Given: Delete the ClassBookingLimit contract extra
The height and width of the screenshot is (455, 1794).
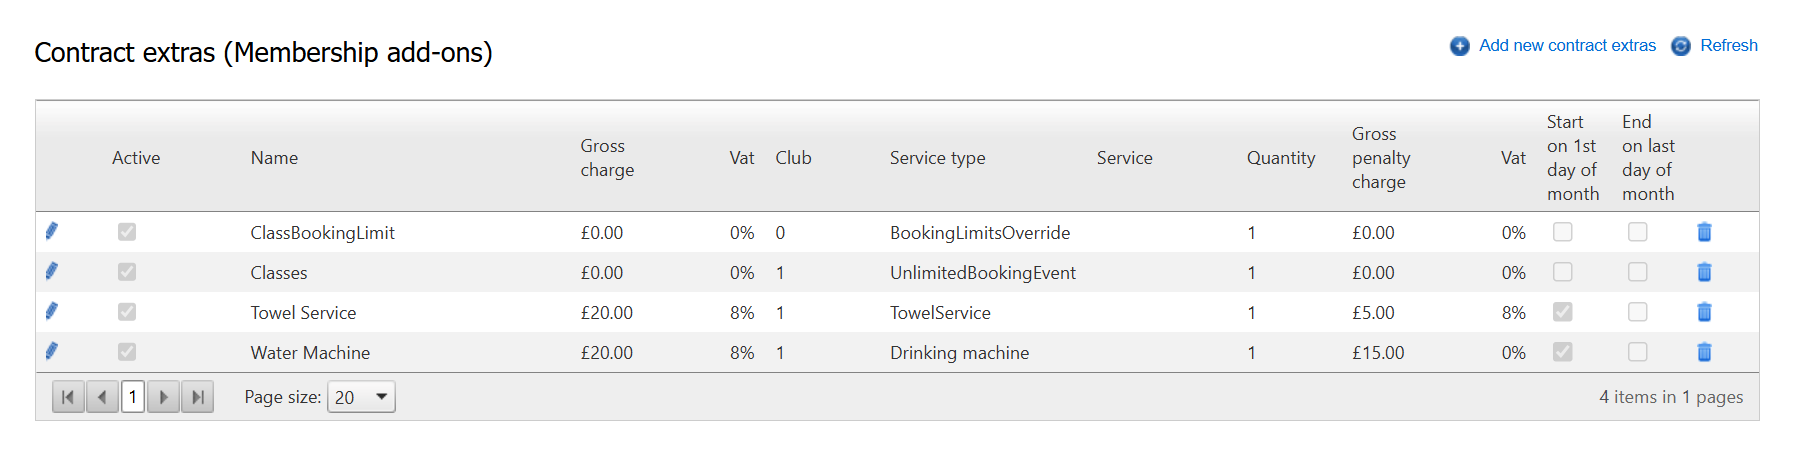Looking at the screenshot, I should coord(1704,232).
